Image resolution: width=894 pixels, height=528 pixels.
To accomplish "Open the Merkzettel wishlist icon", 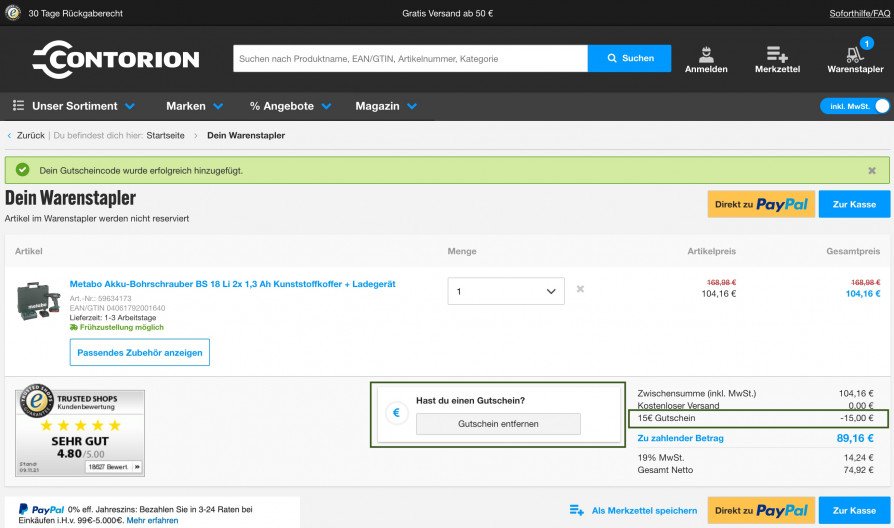I will coord(777,59).
